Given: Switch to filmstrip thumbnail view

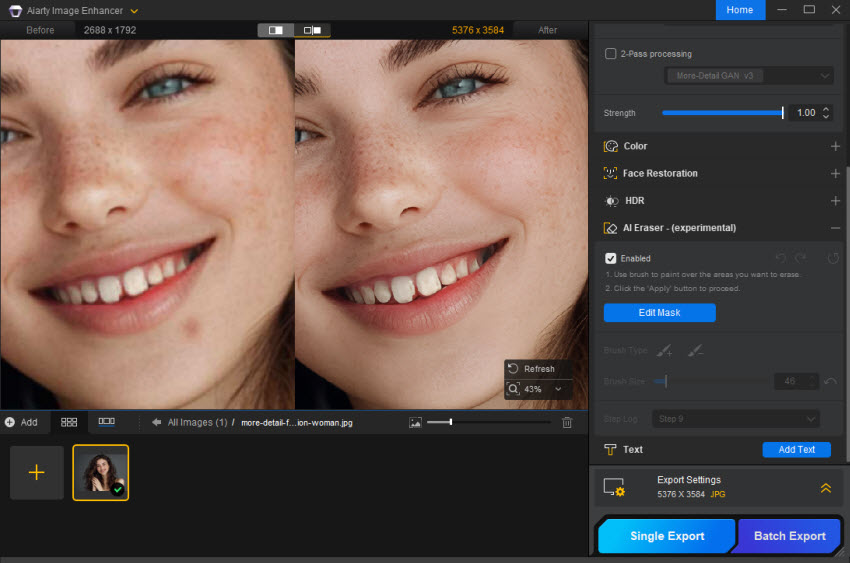Looking at the screenshot, I should click(x=106, y=422).
